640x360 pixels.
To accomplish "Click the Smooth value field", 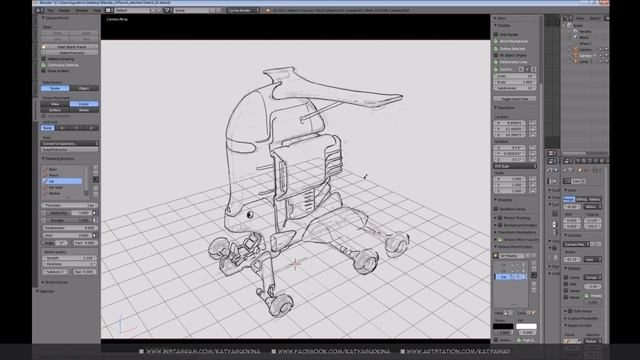I will [x=70, y=258].
